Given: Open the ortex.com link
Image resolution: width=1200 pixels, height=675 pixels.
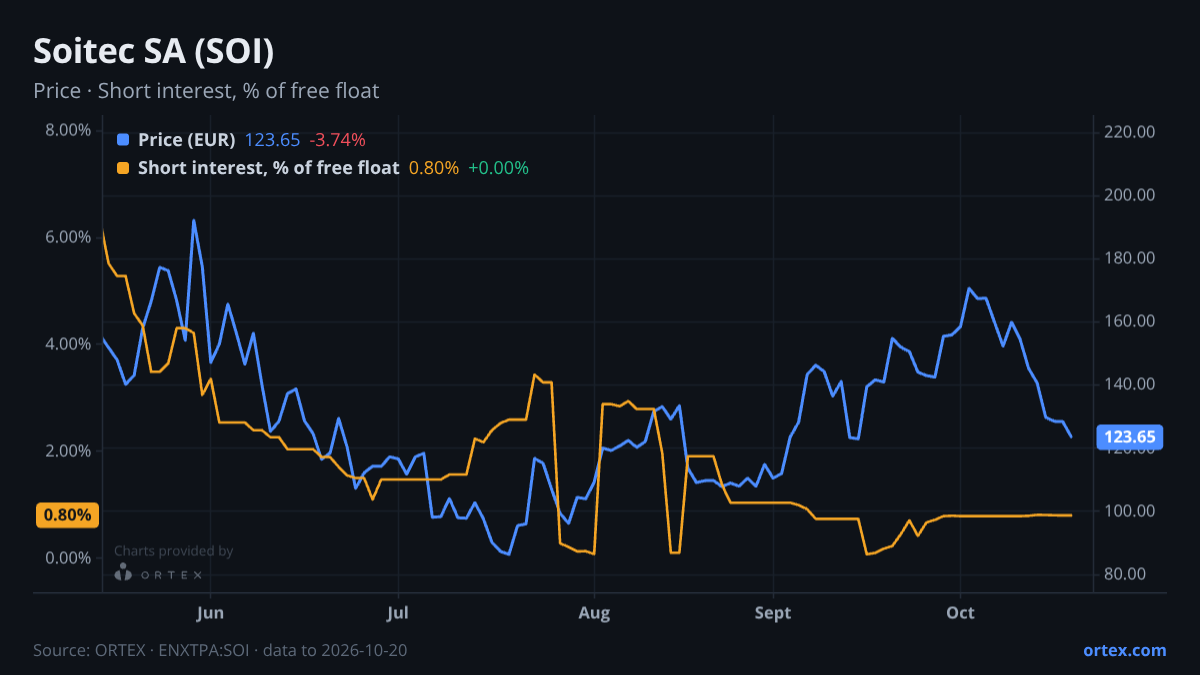Looking at the screenshot, I should pos(1124,650).
